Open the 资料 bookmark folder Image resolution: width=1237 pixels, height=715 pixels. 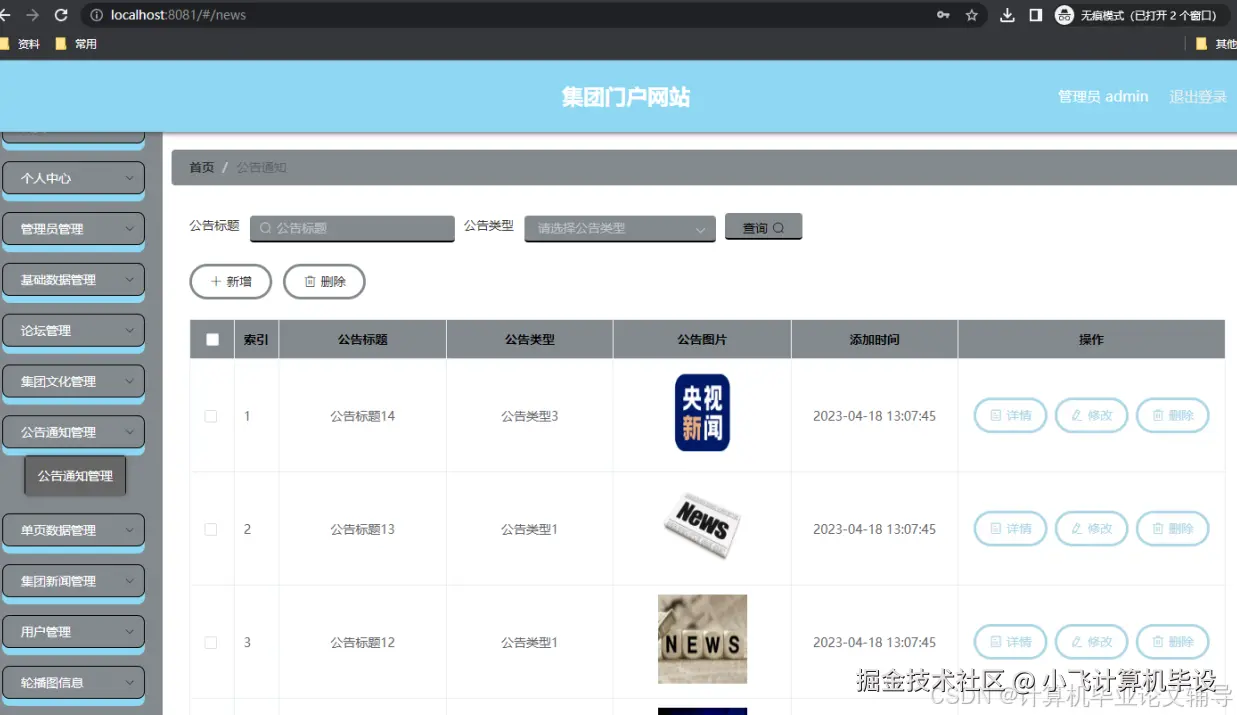point(20,44)
